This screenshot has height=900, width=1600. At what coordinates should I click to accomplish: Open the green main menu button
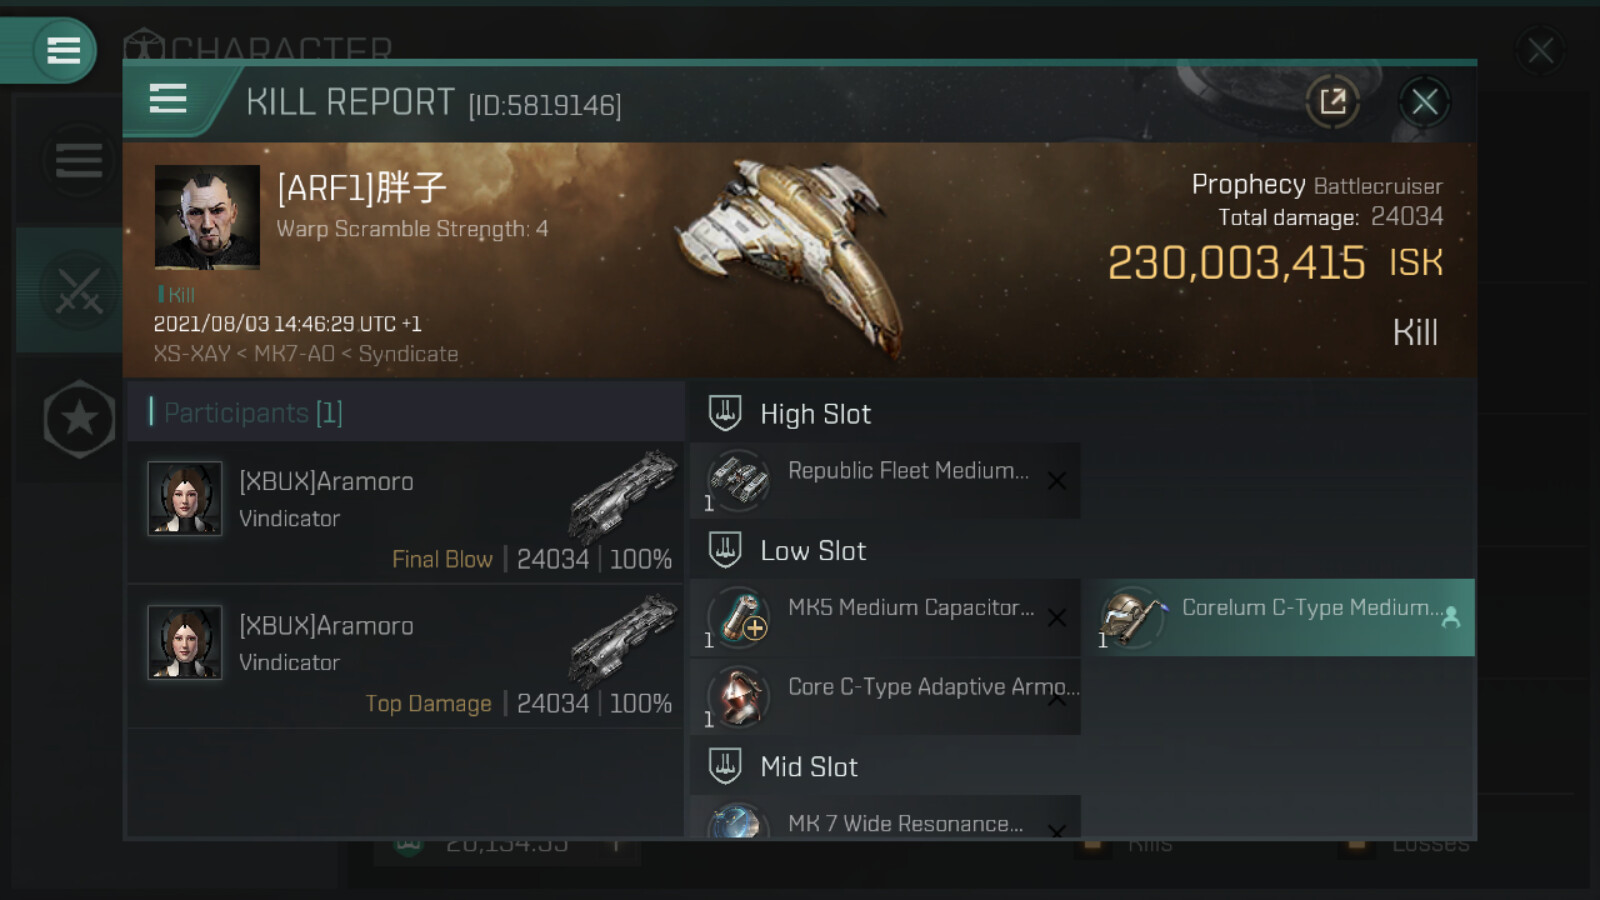[62, 50]
